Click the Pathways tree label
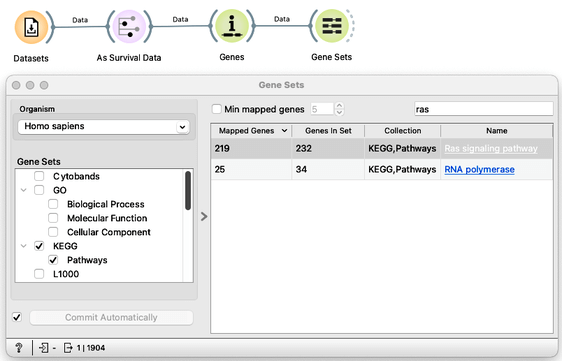 tap(87, 260)
